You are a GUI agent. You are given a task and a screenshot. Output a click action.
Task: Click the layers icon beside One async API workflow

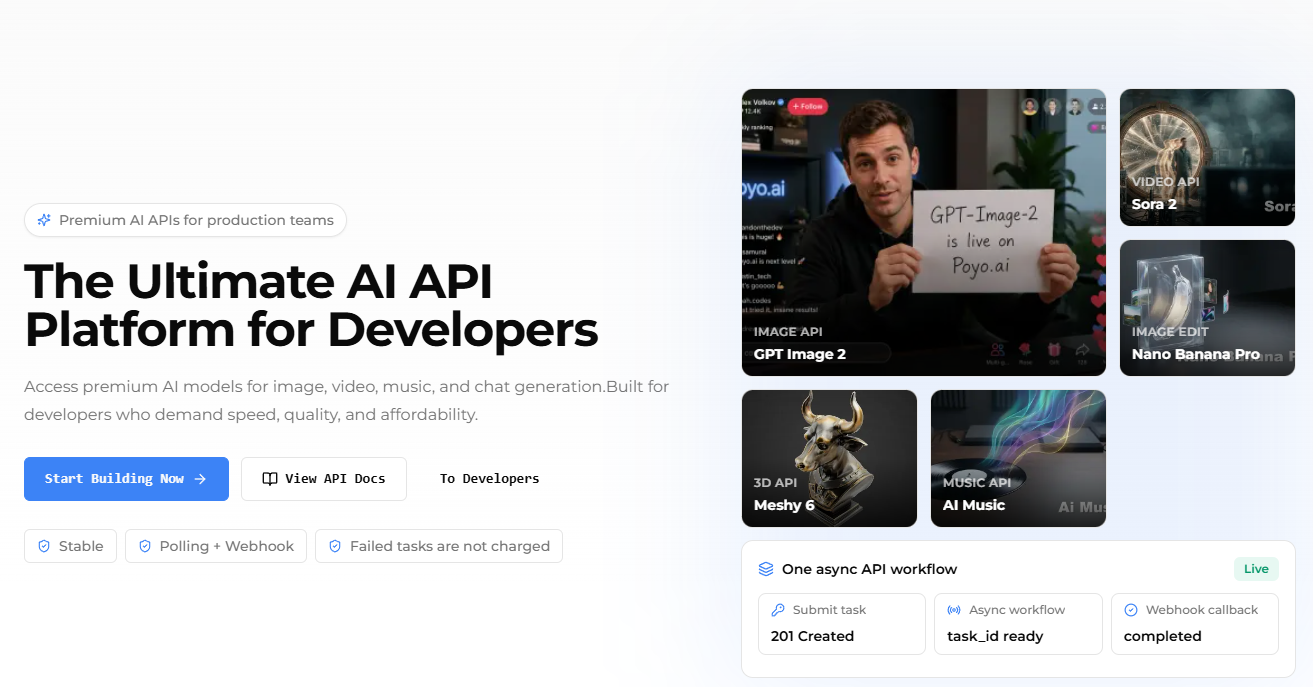[766, 569]
